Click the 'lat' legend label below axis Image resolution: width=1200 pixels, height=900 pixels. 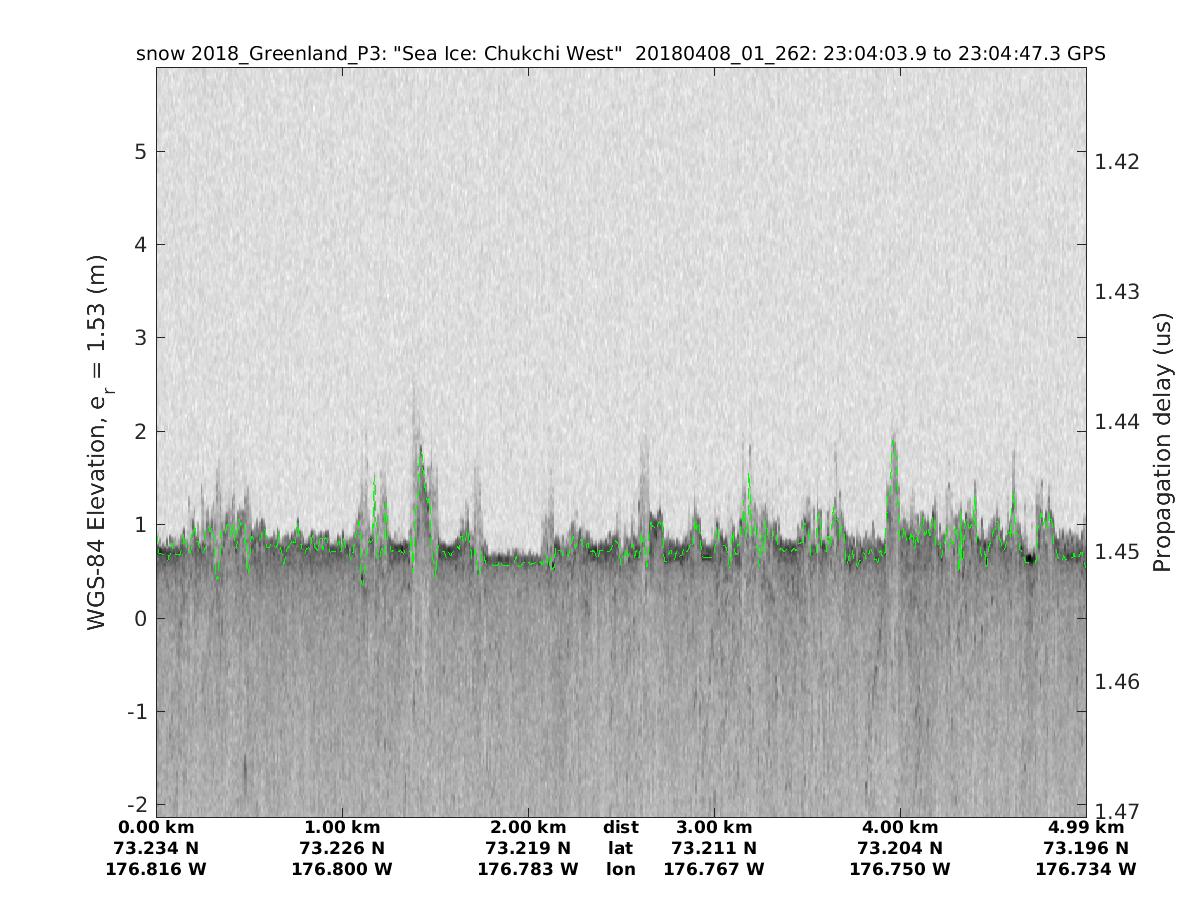[620, 848]
